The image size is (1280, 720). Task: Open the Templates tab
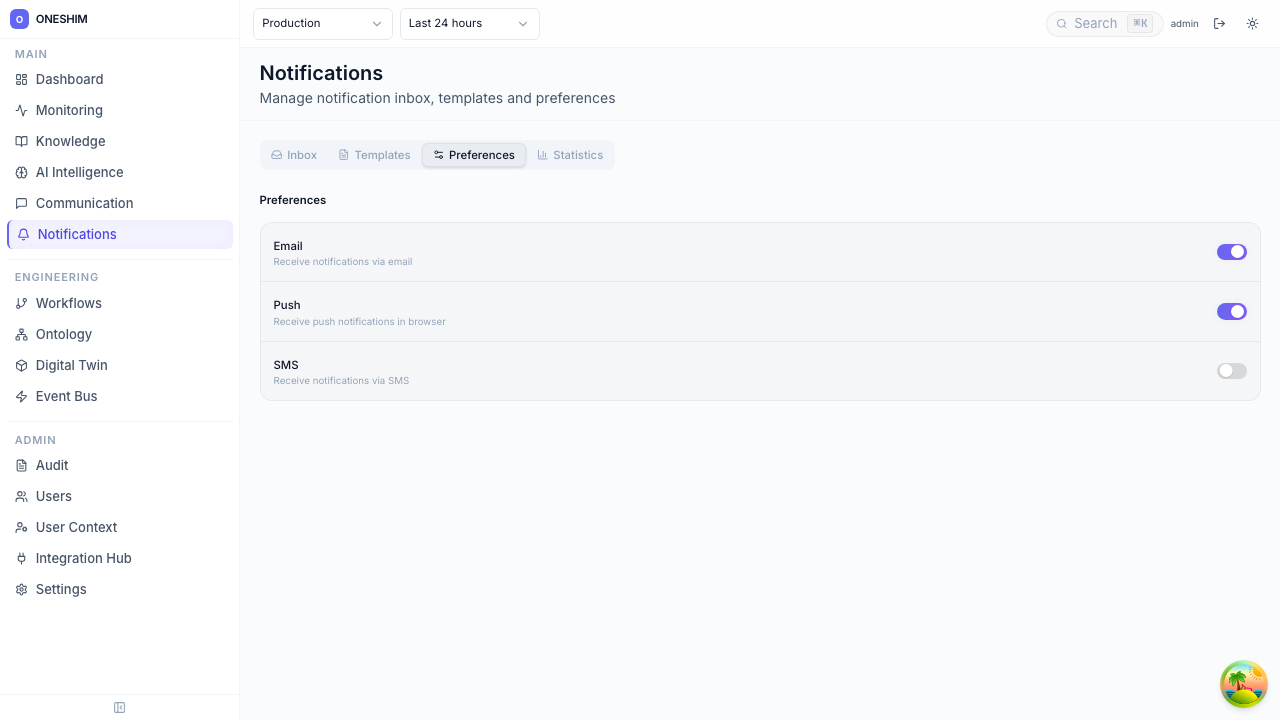click(374, 155)
